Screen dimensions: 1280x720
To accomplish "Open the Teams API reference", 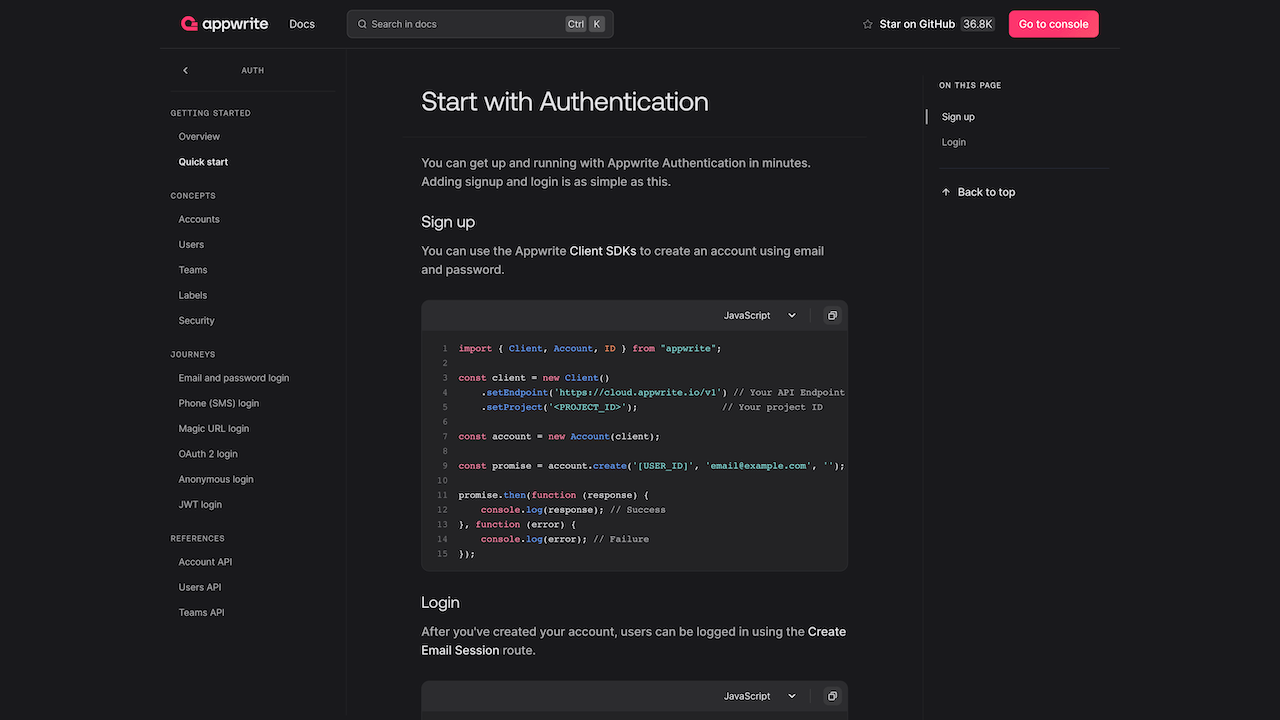I will (x=201, y=613).
